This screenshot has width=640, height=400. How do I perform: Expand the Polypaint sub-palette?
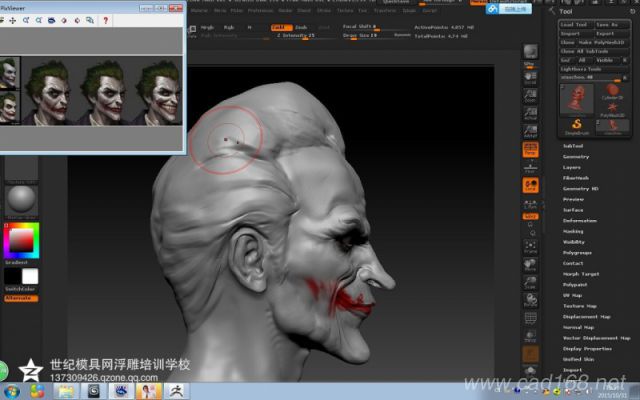click(575, 284)
